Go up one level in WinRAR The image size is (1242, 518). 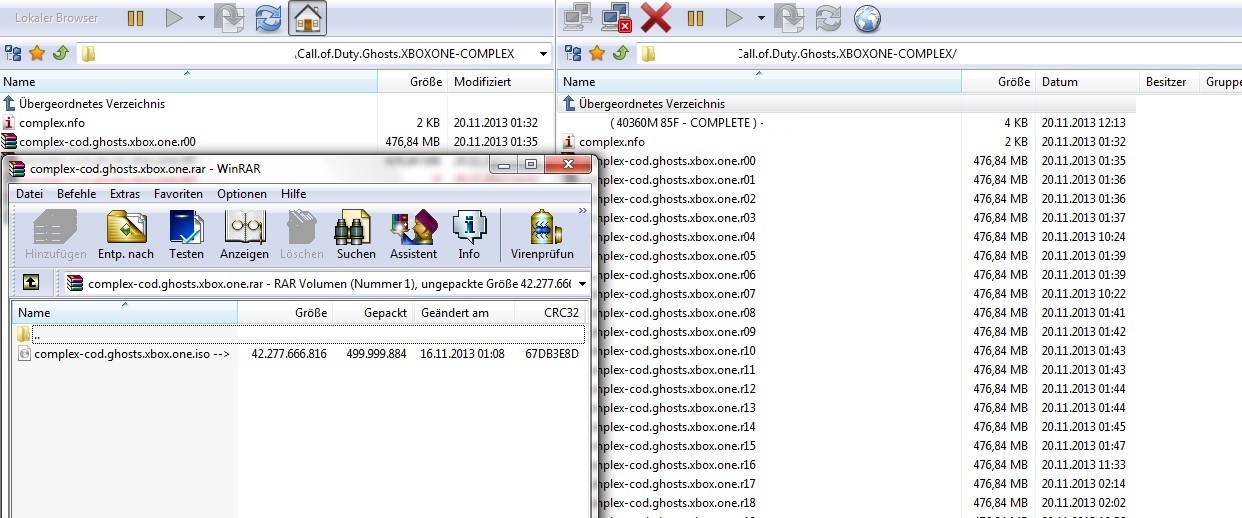point(31,284)
